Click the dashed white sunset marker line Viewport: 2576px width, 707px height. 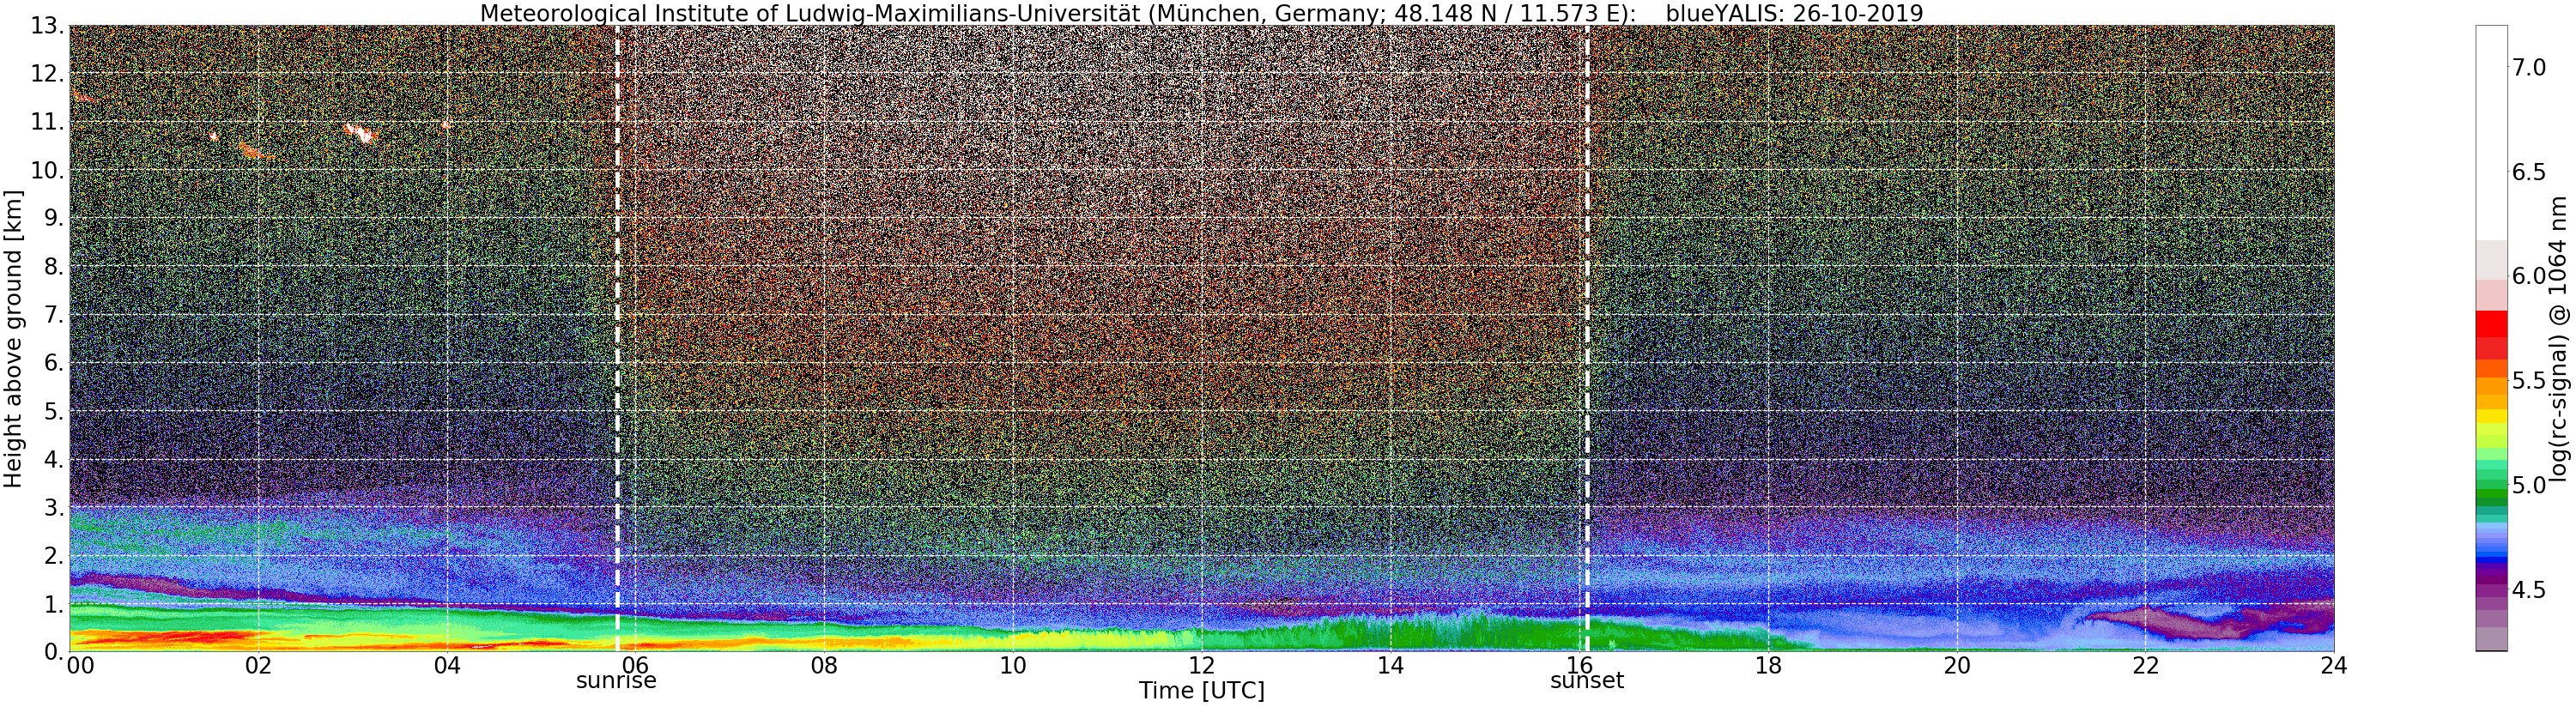point(1587,338)
